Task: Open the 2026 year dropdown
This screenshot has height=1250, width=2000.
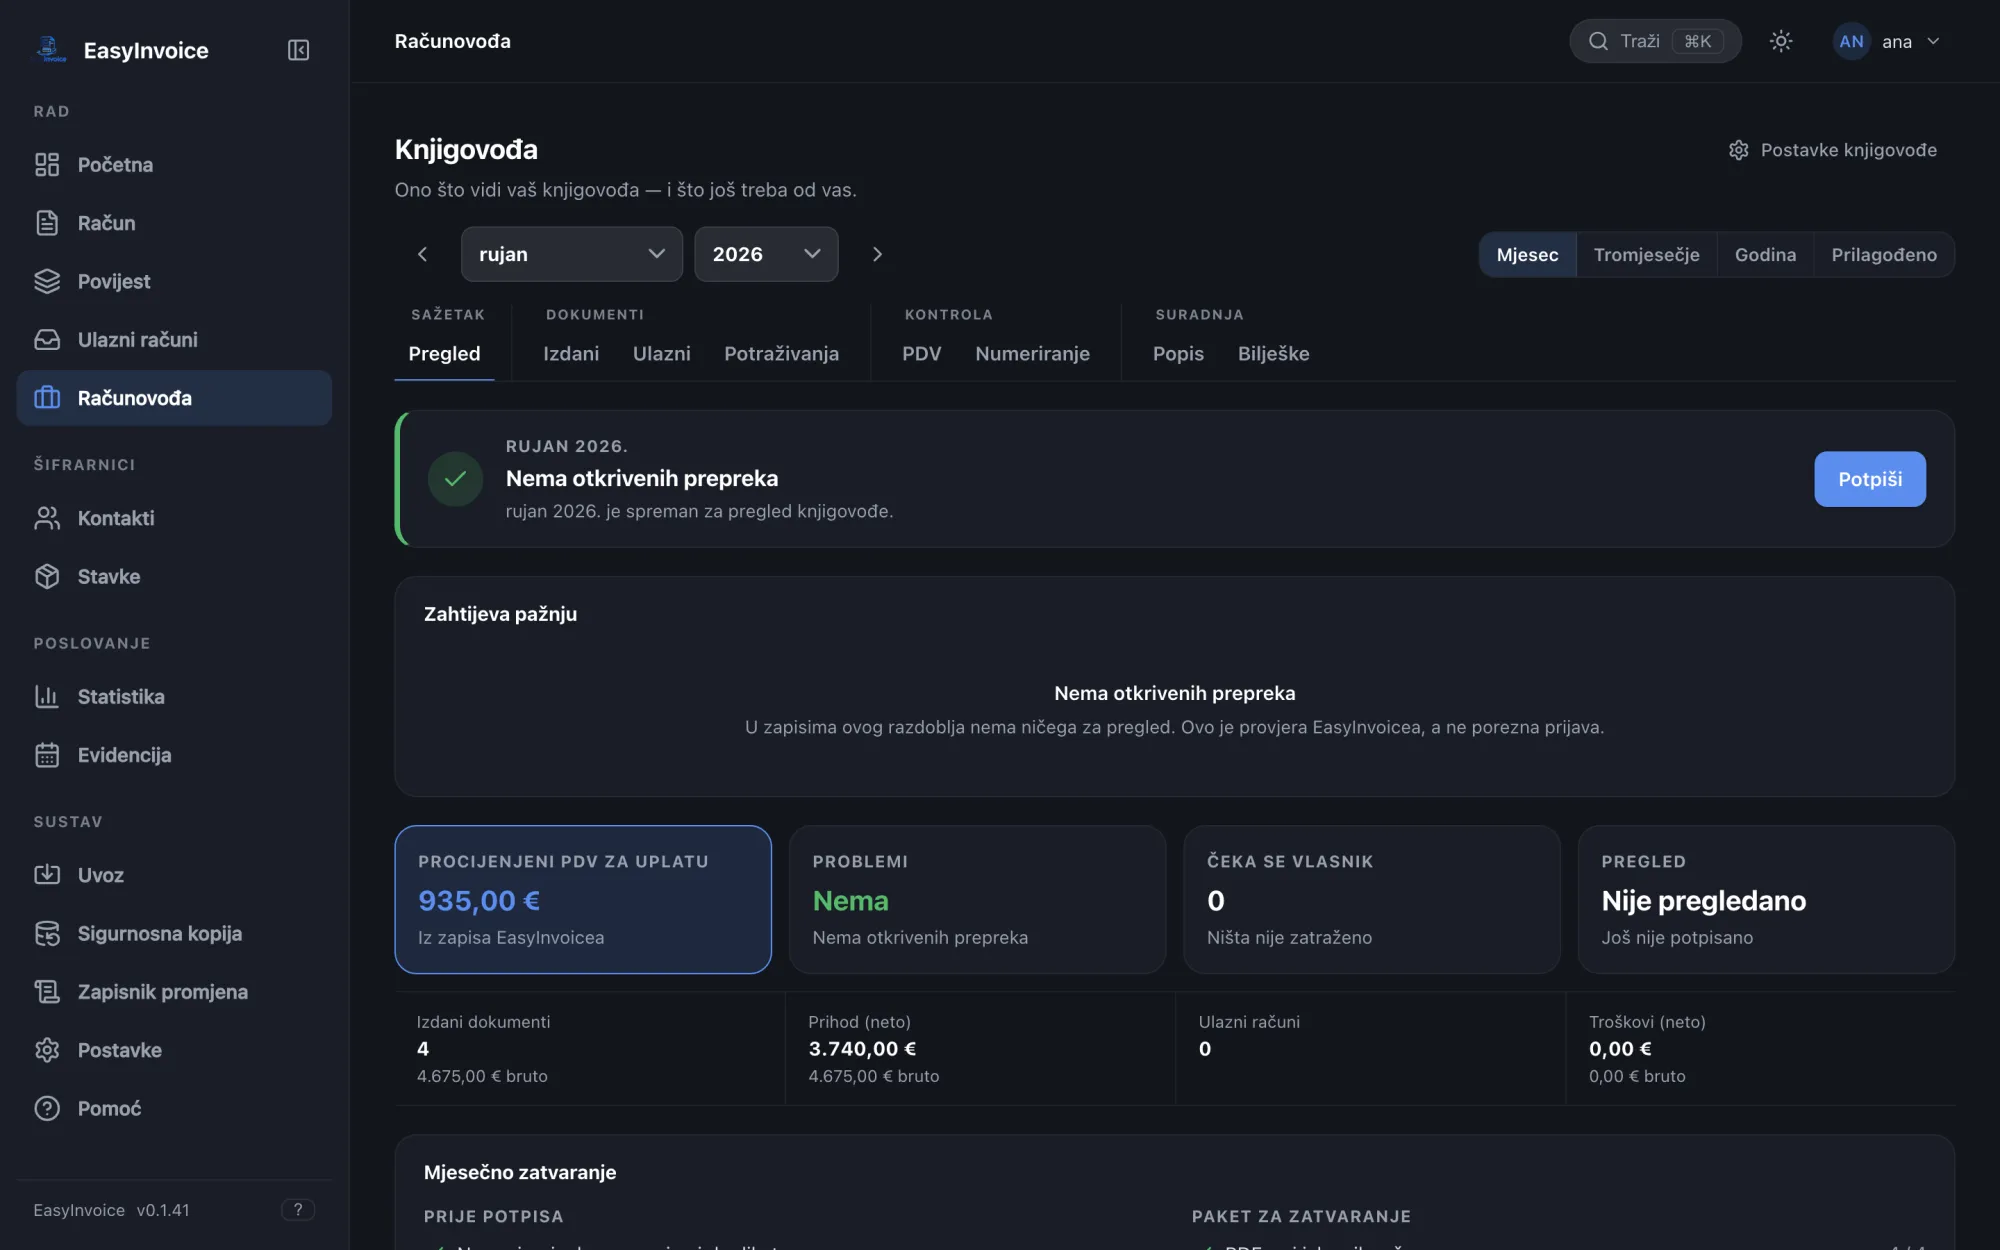Action: pos(766,254)
